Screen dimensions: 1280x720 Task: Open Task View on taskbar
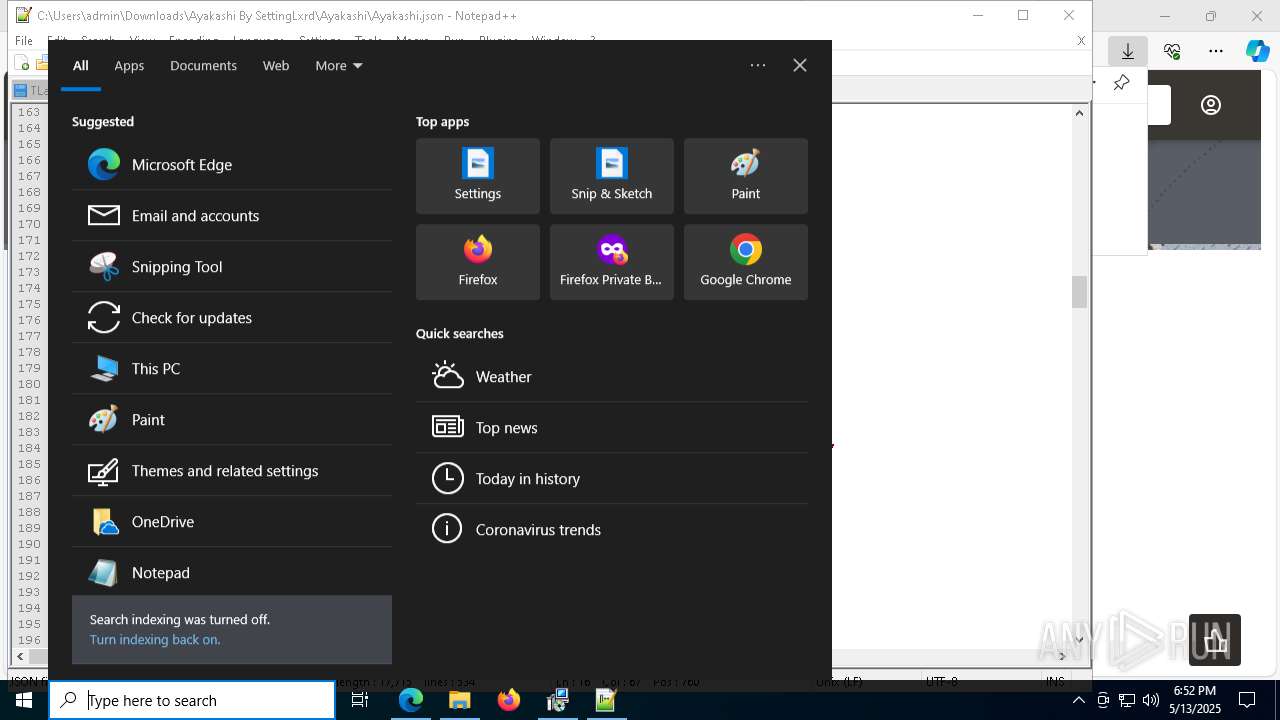pos(360,700)
